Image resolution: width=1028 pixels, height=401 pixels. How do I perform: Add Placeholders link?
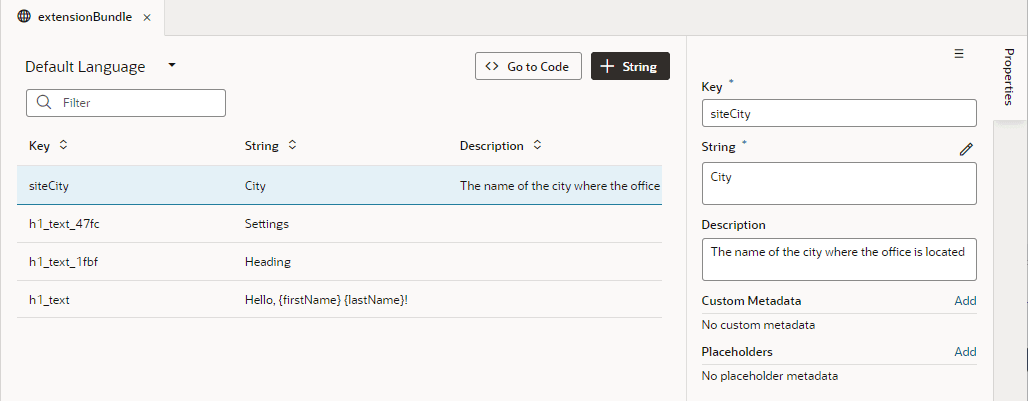coord(965,352)
